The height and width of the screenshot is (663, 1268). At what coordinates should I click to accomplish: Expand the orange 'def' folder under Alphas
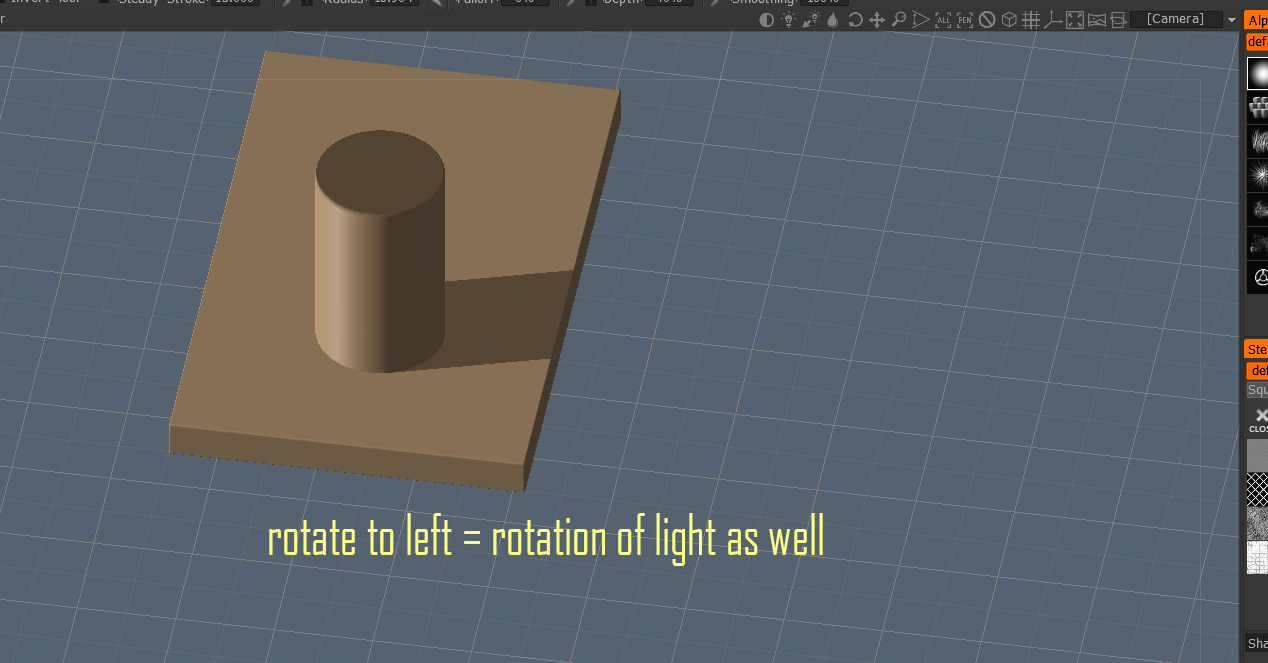click(x=1257, y=42)
